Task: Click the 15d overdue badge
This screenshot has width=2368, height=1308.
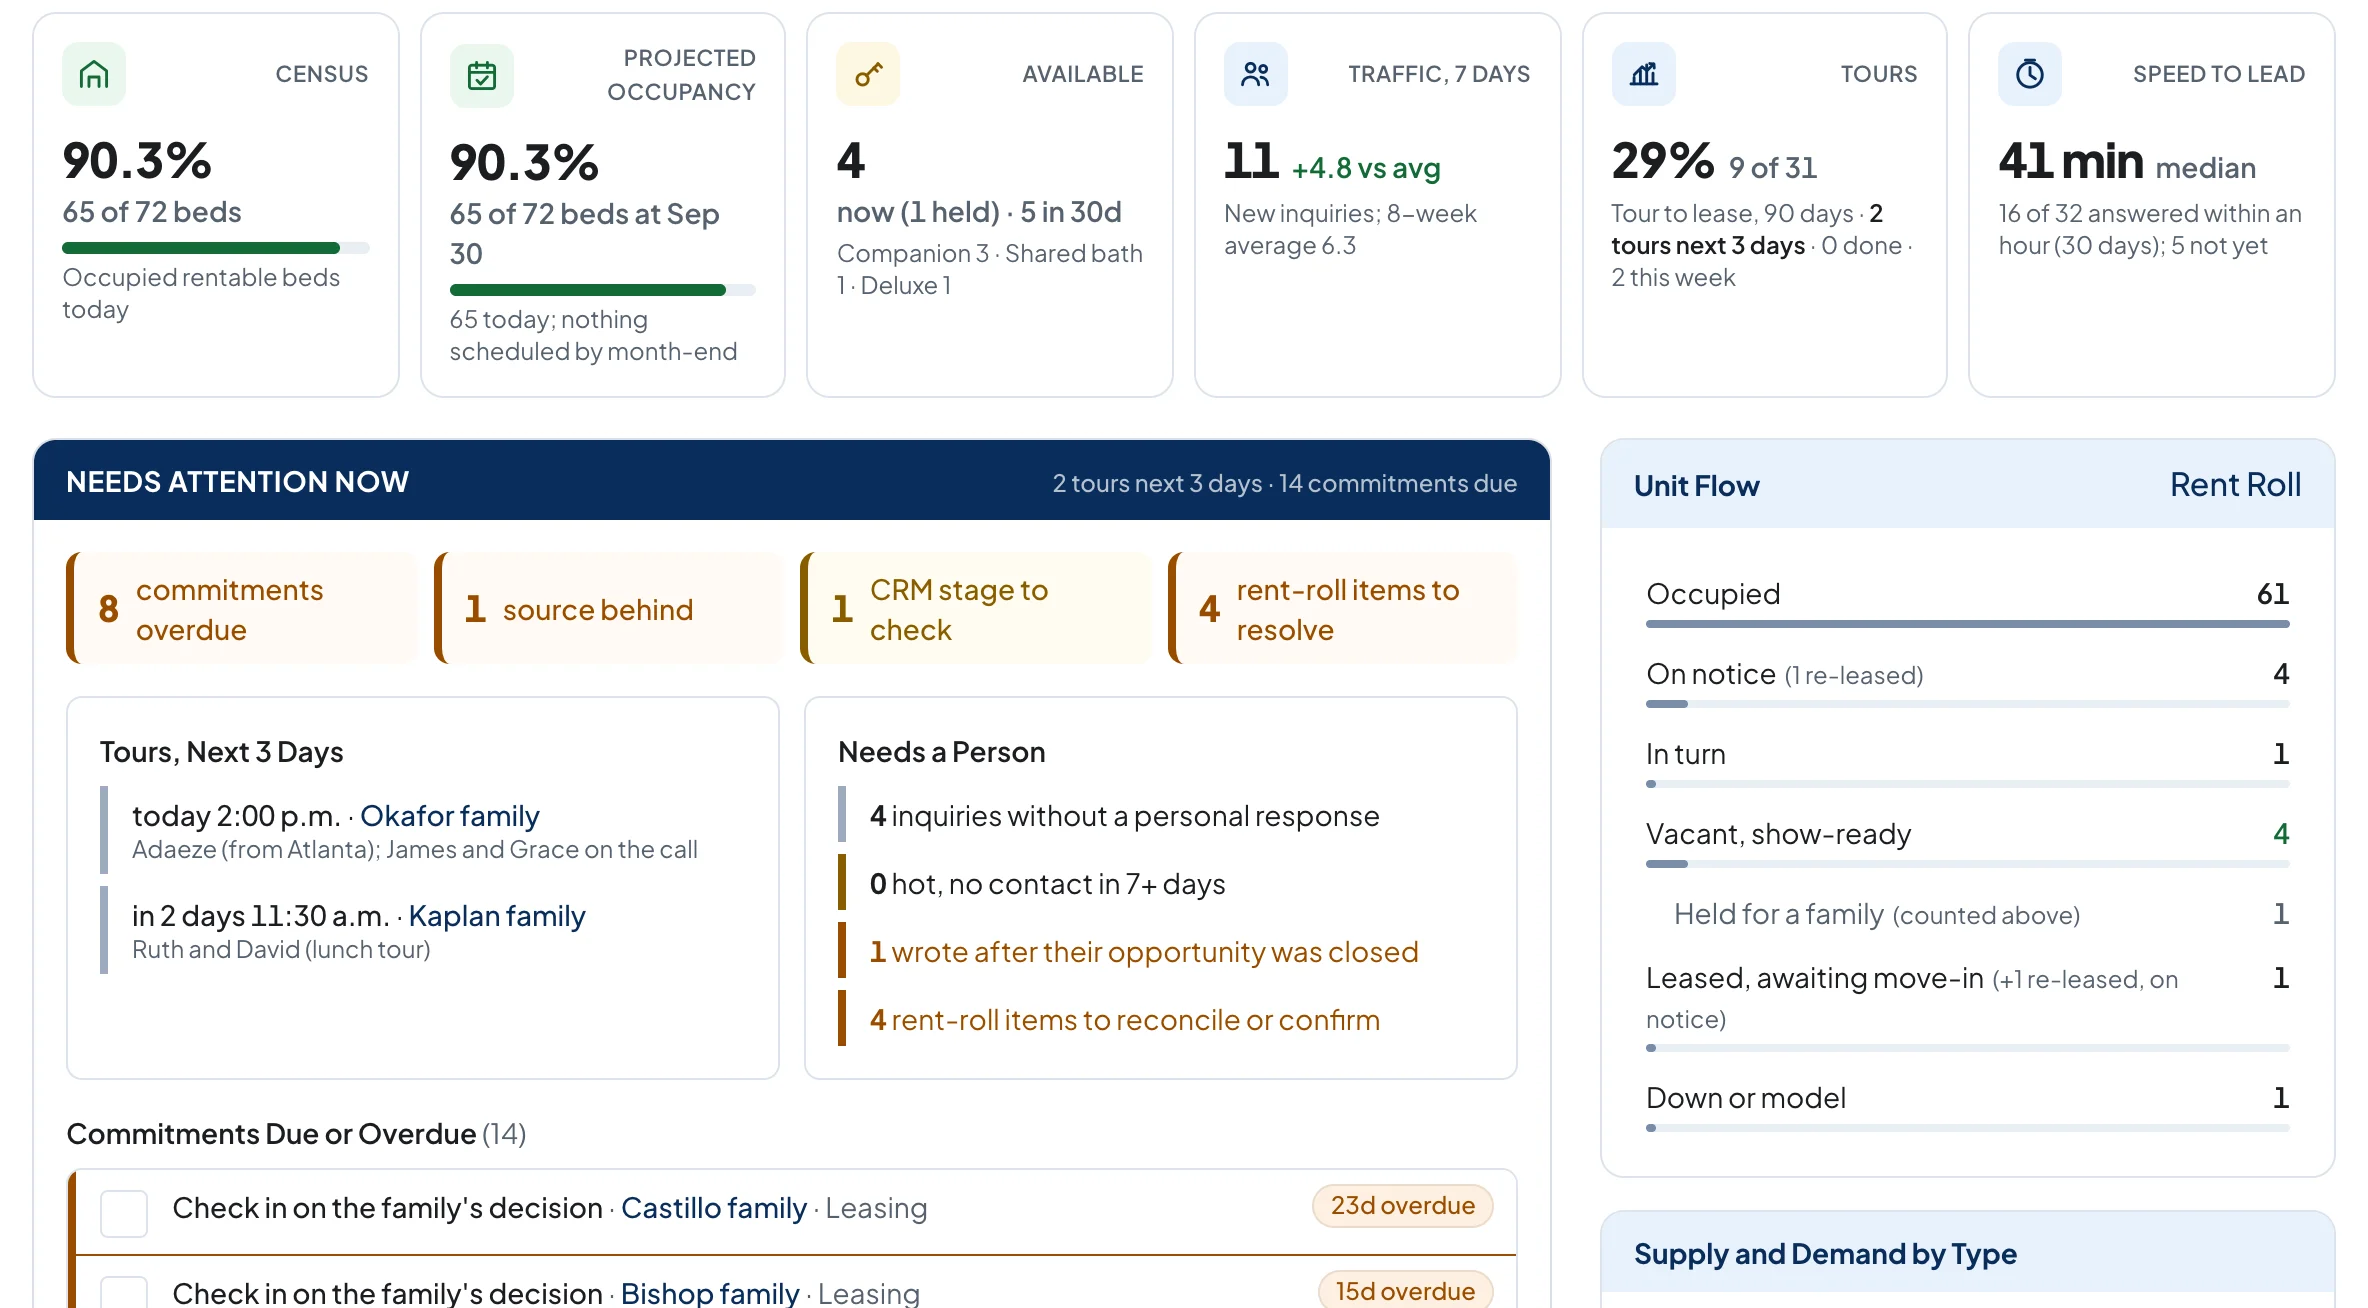Action: pyautogui.click(x=1405, y=1291)
